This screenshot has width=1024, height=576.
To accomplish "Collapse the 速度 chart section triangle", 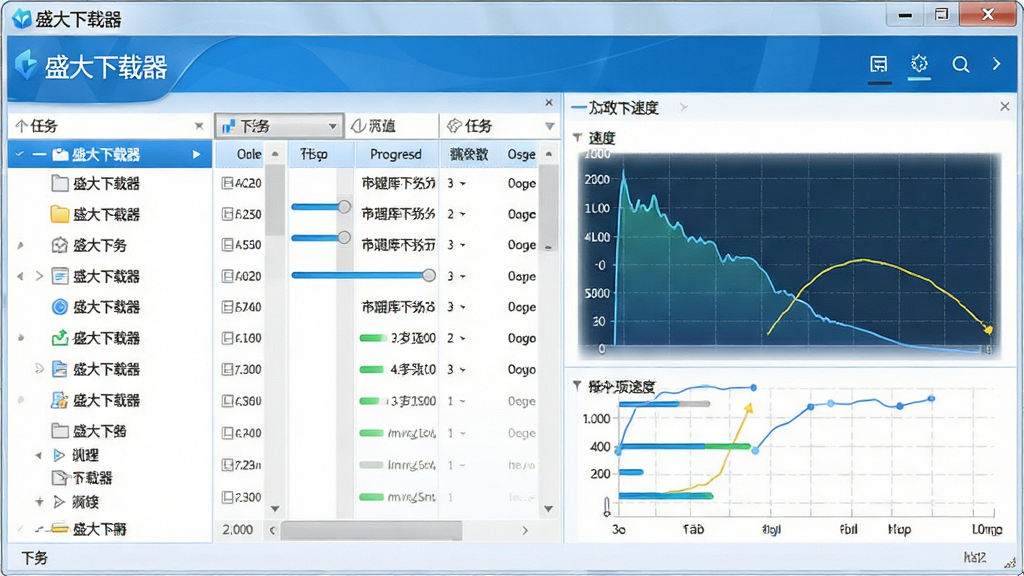I will pos(577,137).
